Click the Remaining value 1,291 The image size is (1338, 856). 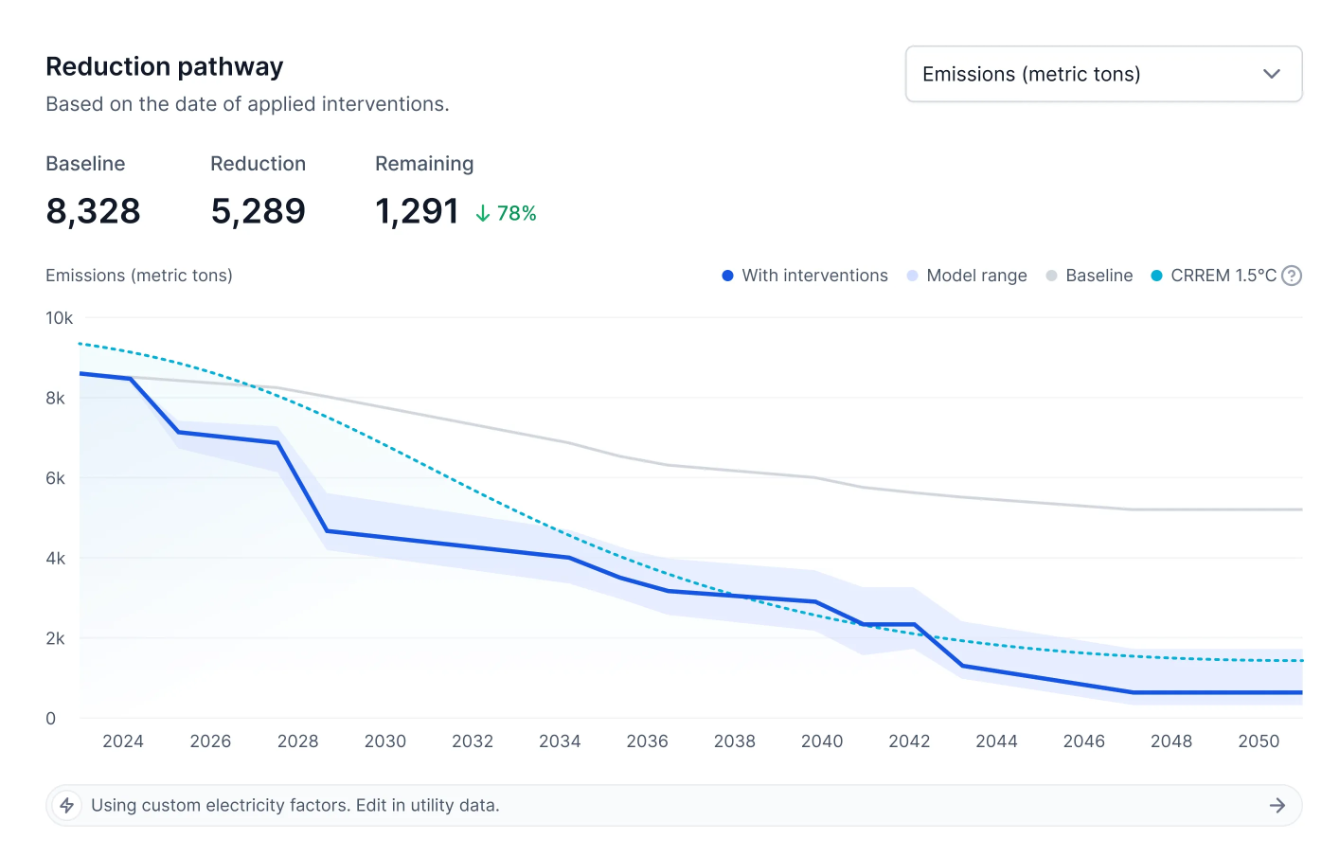417,211
